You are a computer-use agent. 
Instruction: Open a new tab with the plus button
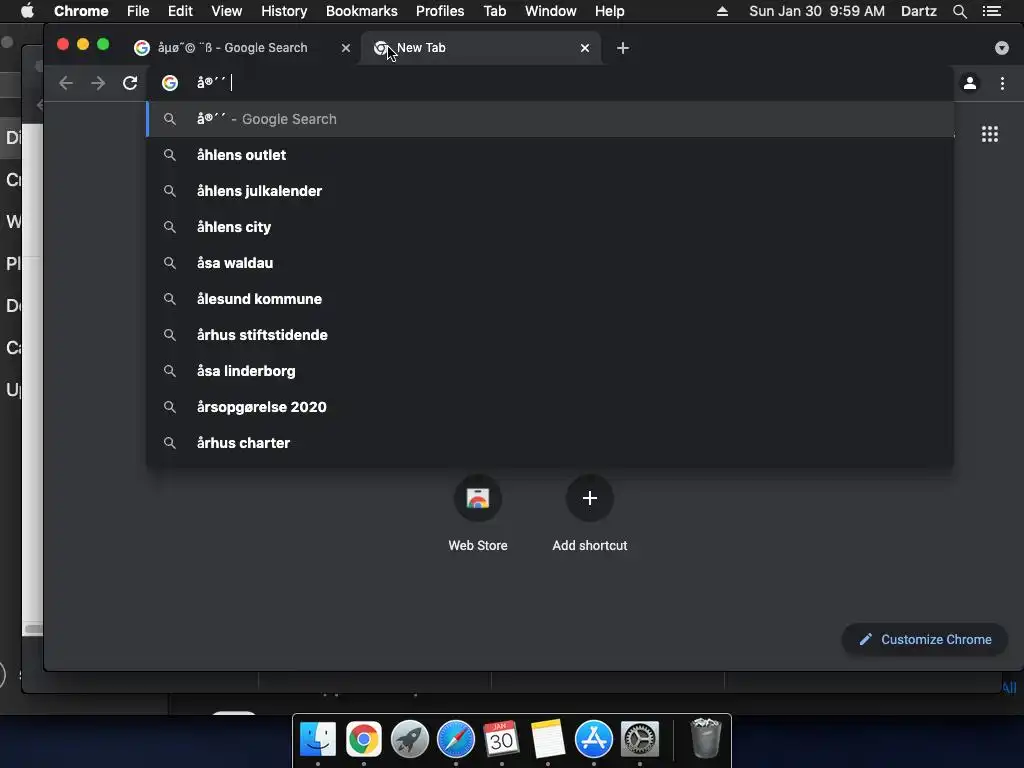coord(623,48)
